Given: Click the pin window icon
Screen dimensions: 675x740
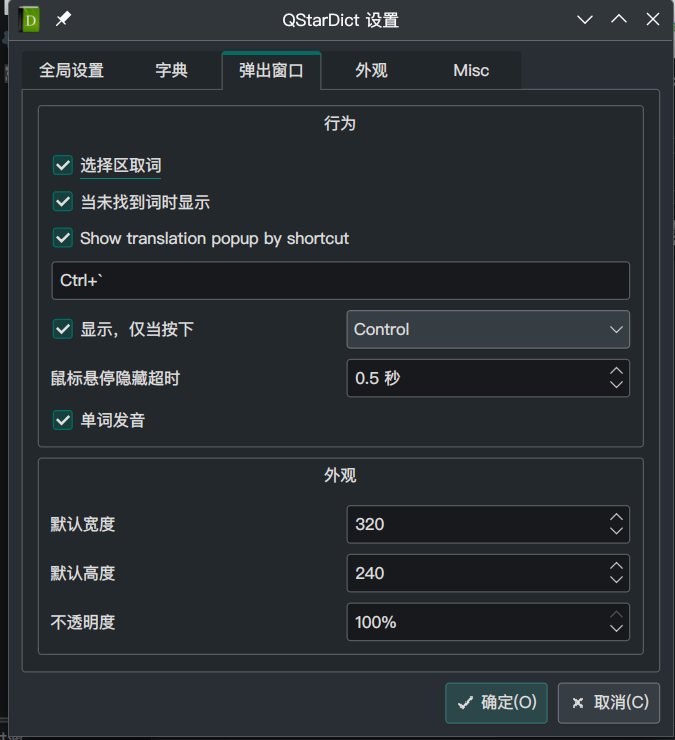Looking at the screenshot, I should click(x=63, y=20).
